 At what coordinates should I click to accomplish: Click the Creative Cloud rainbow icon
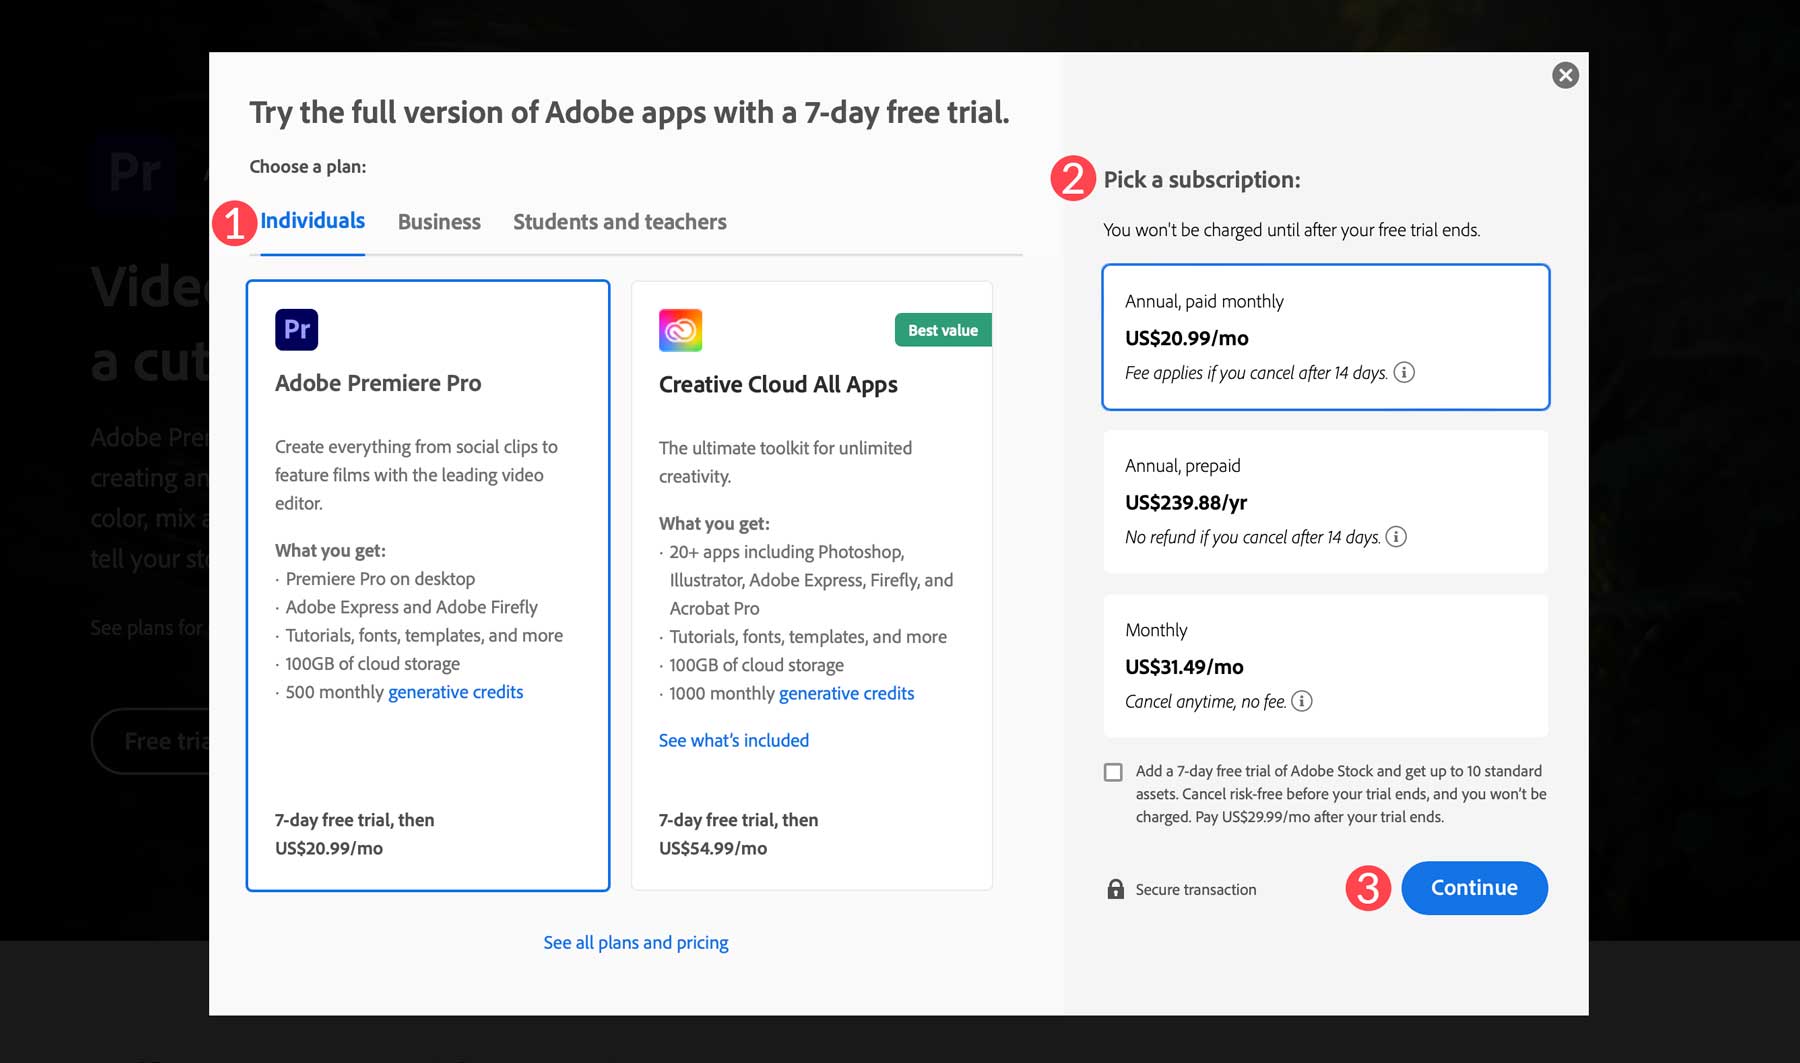(680, 330)
